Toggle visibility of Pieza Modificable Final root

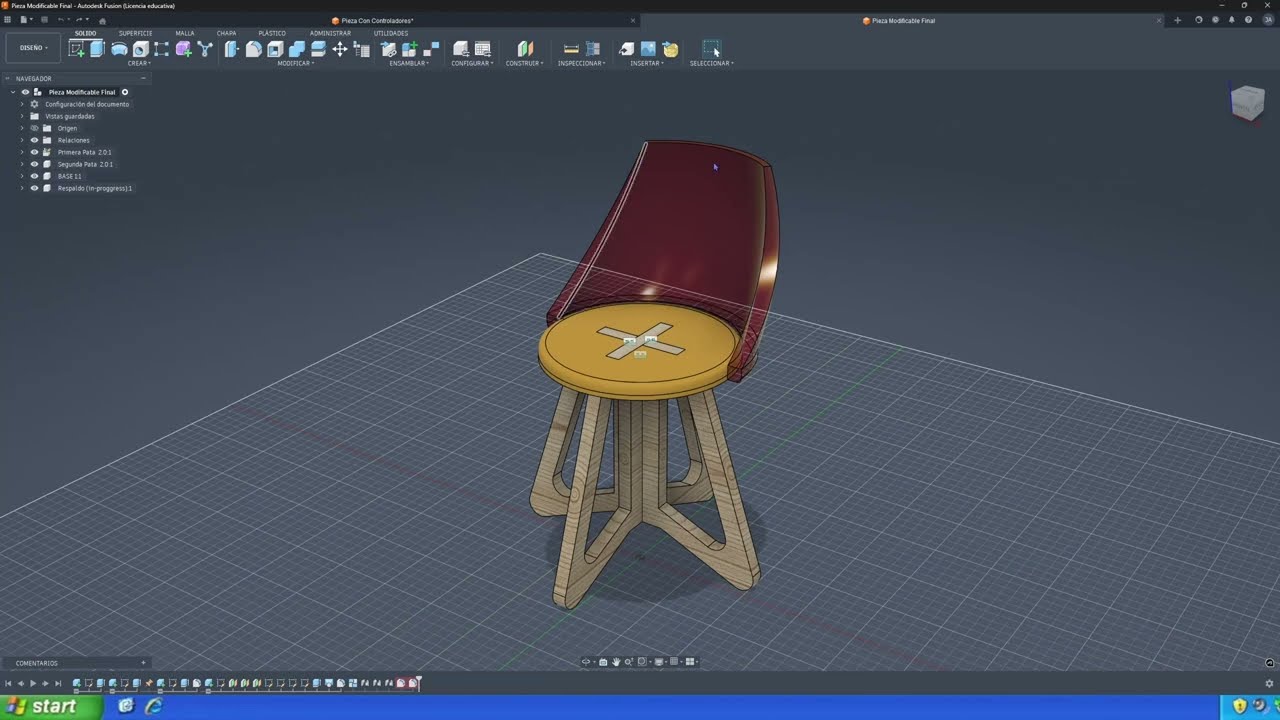pyautogui.click(x=25, y=92)
